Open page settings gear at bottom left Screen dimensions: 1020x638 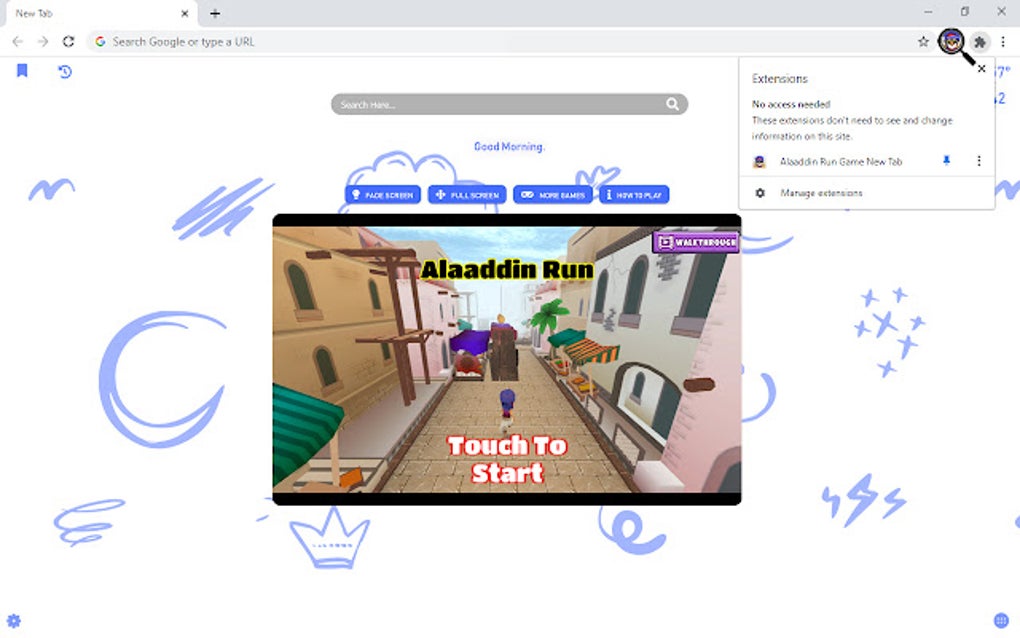coord(14,620)
